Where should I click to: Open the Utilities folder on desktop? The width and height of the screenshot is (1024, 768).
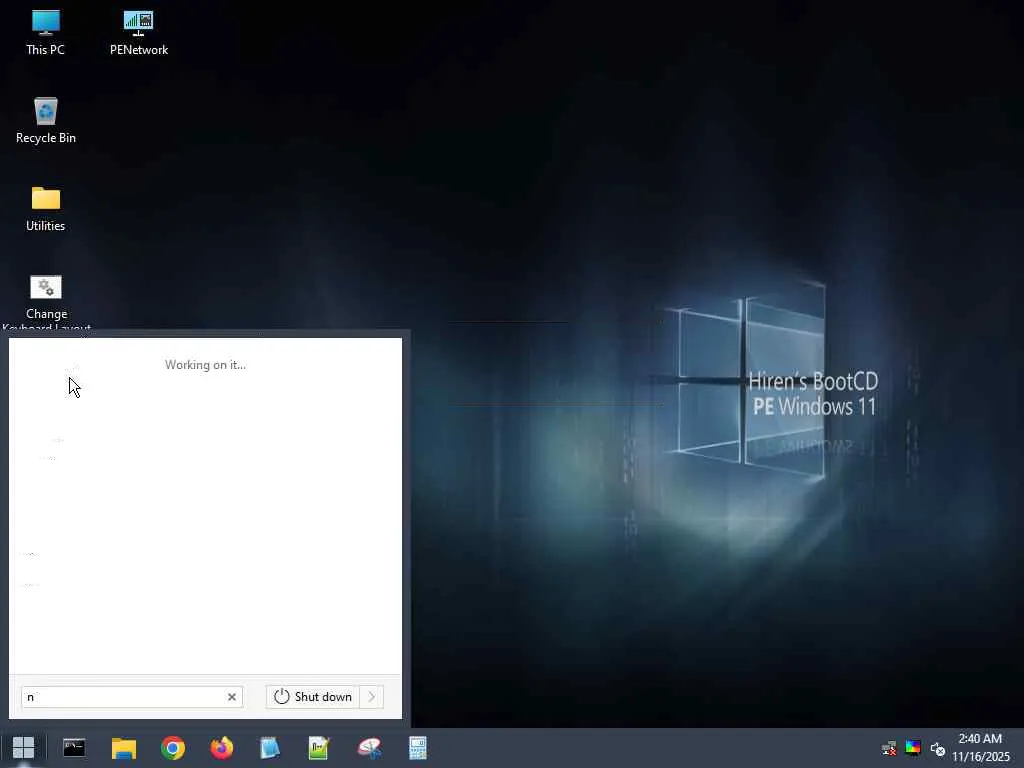pyautogui.click(x=46, y=209)
